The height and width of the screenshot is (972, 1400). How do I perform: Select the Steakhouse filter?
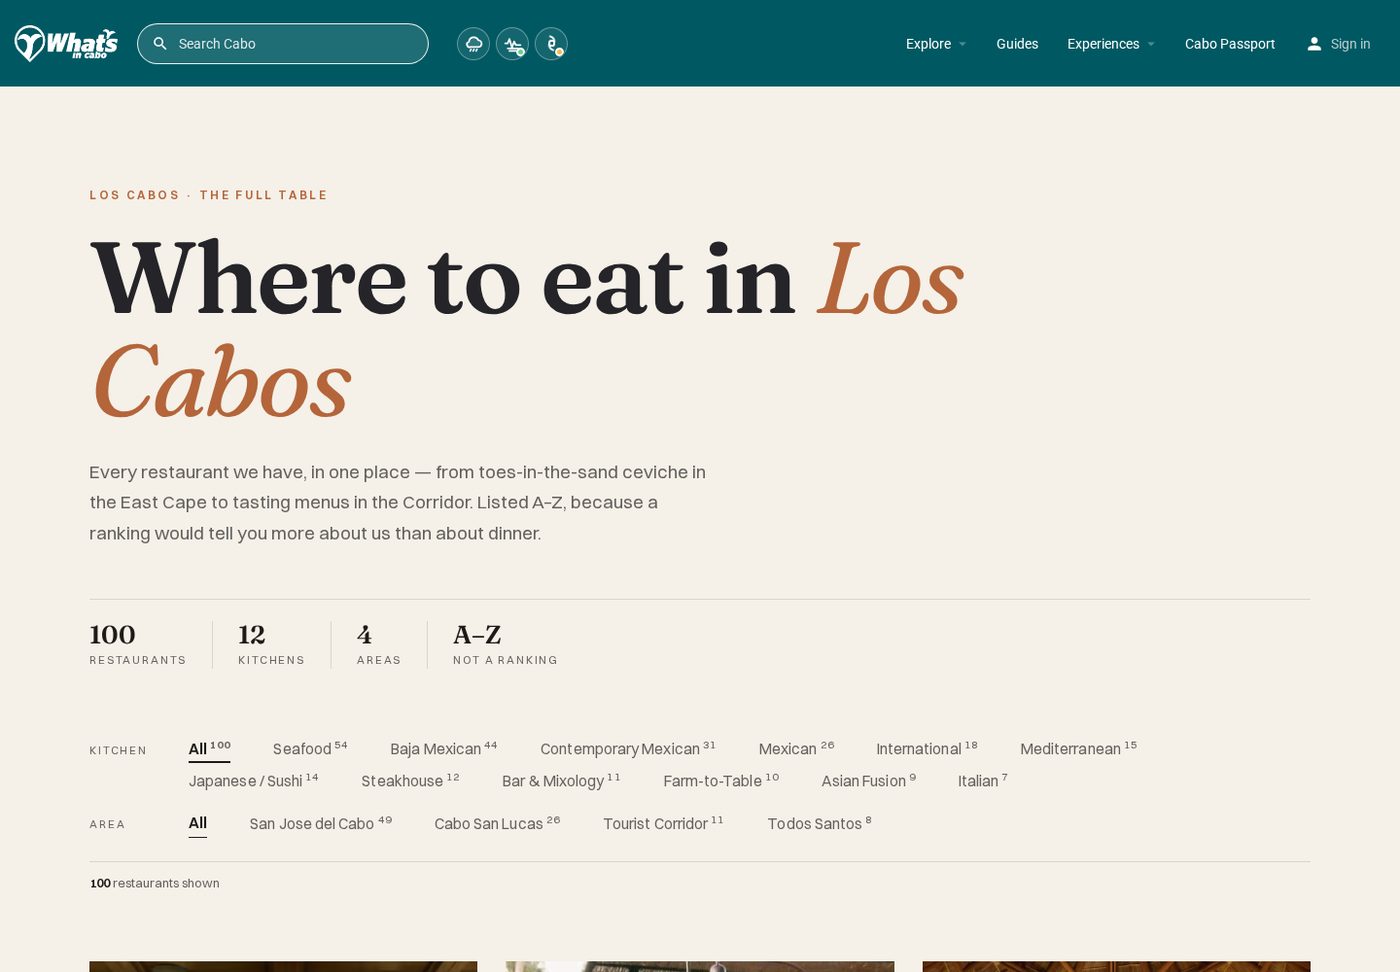tap(410, 781)
